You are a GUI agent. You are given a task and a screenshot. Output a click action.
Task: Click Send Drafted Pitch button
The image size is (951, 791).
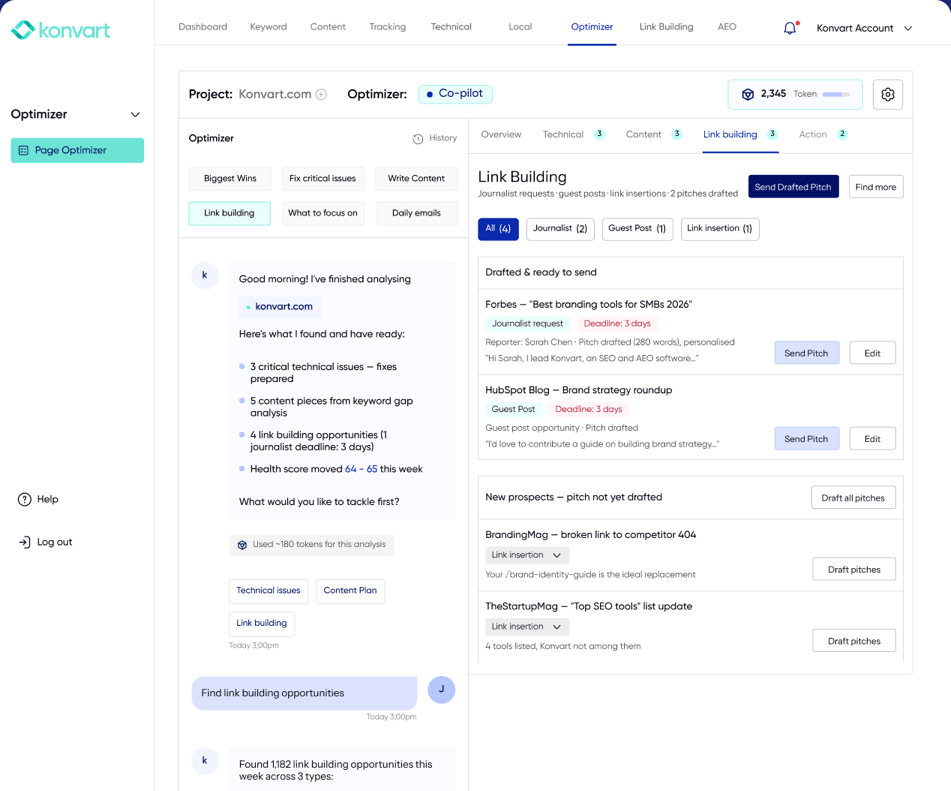(793, 187)
